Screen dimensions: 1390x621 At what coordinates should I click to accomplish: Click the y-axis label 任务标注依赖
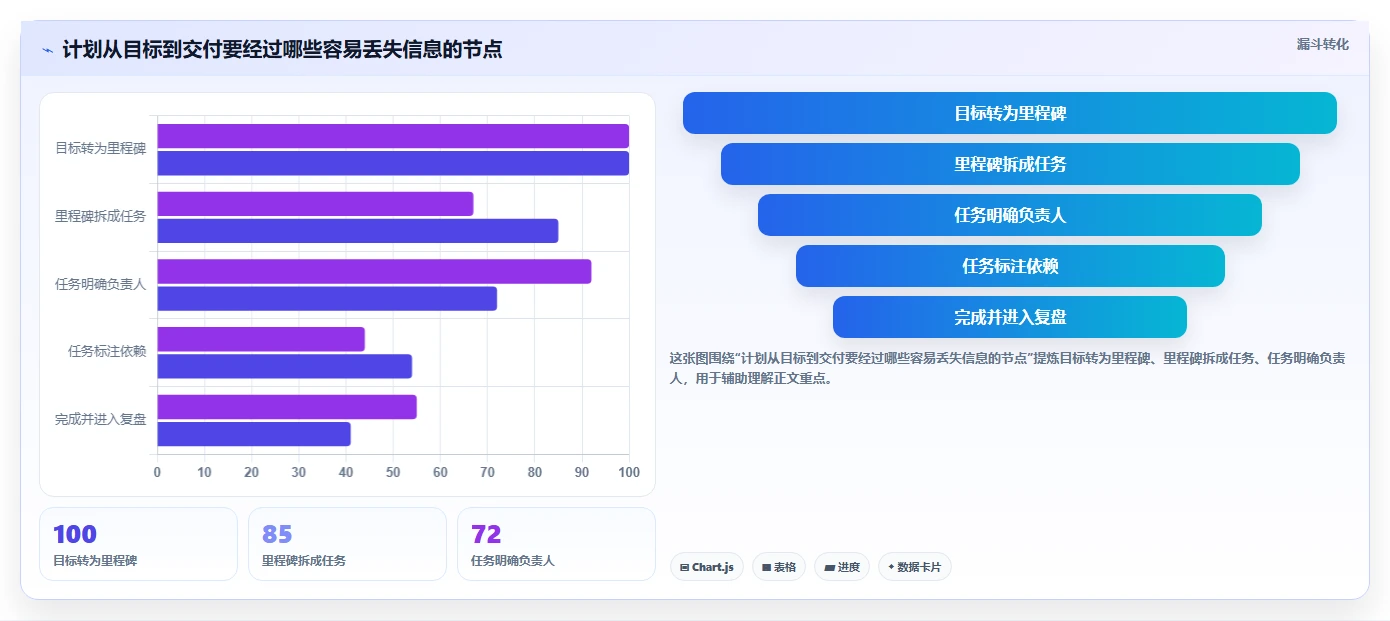tap(107, 352)
